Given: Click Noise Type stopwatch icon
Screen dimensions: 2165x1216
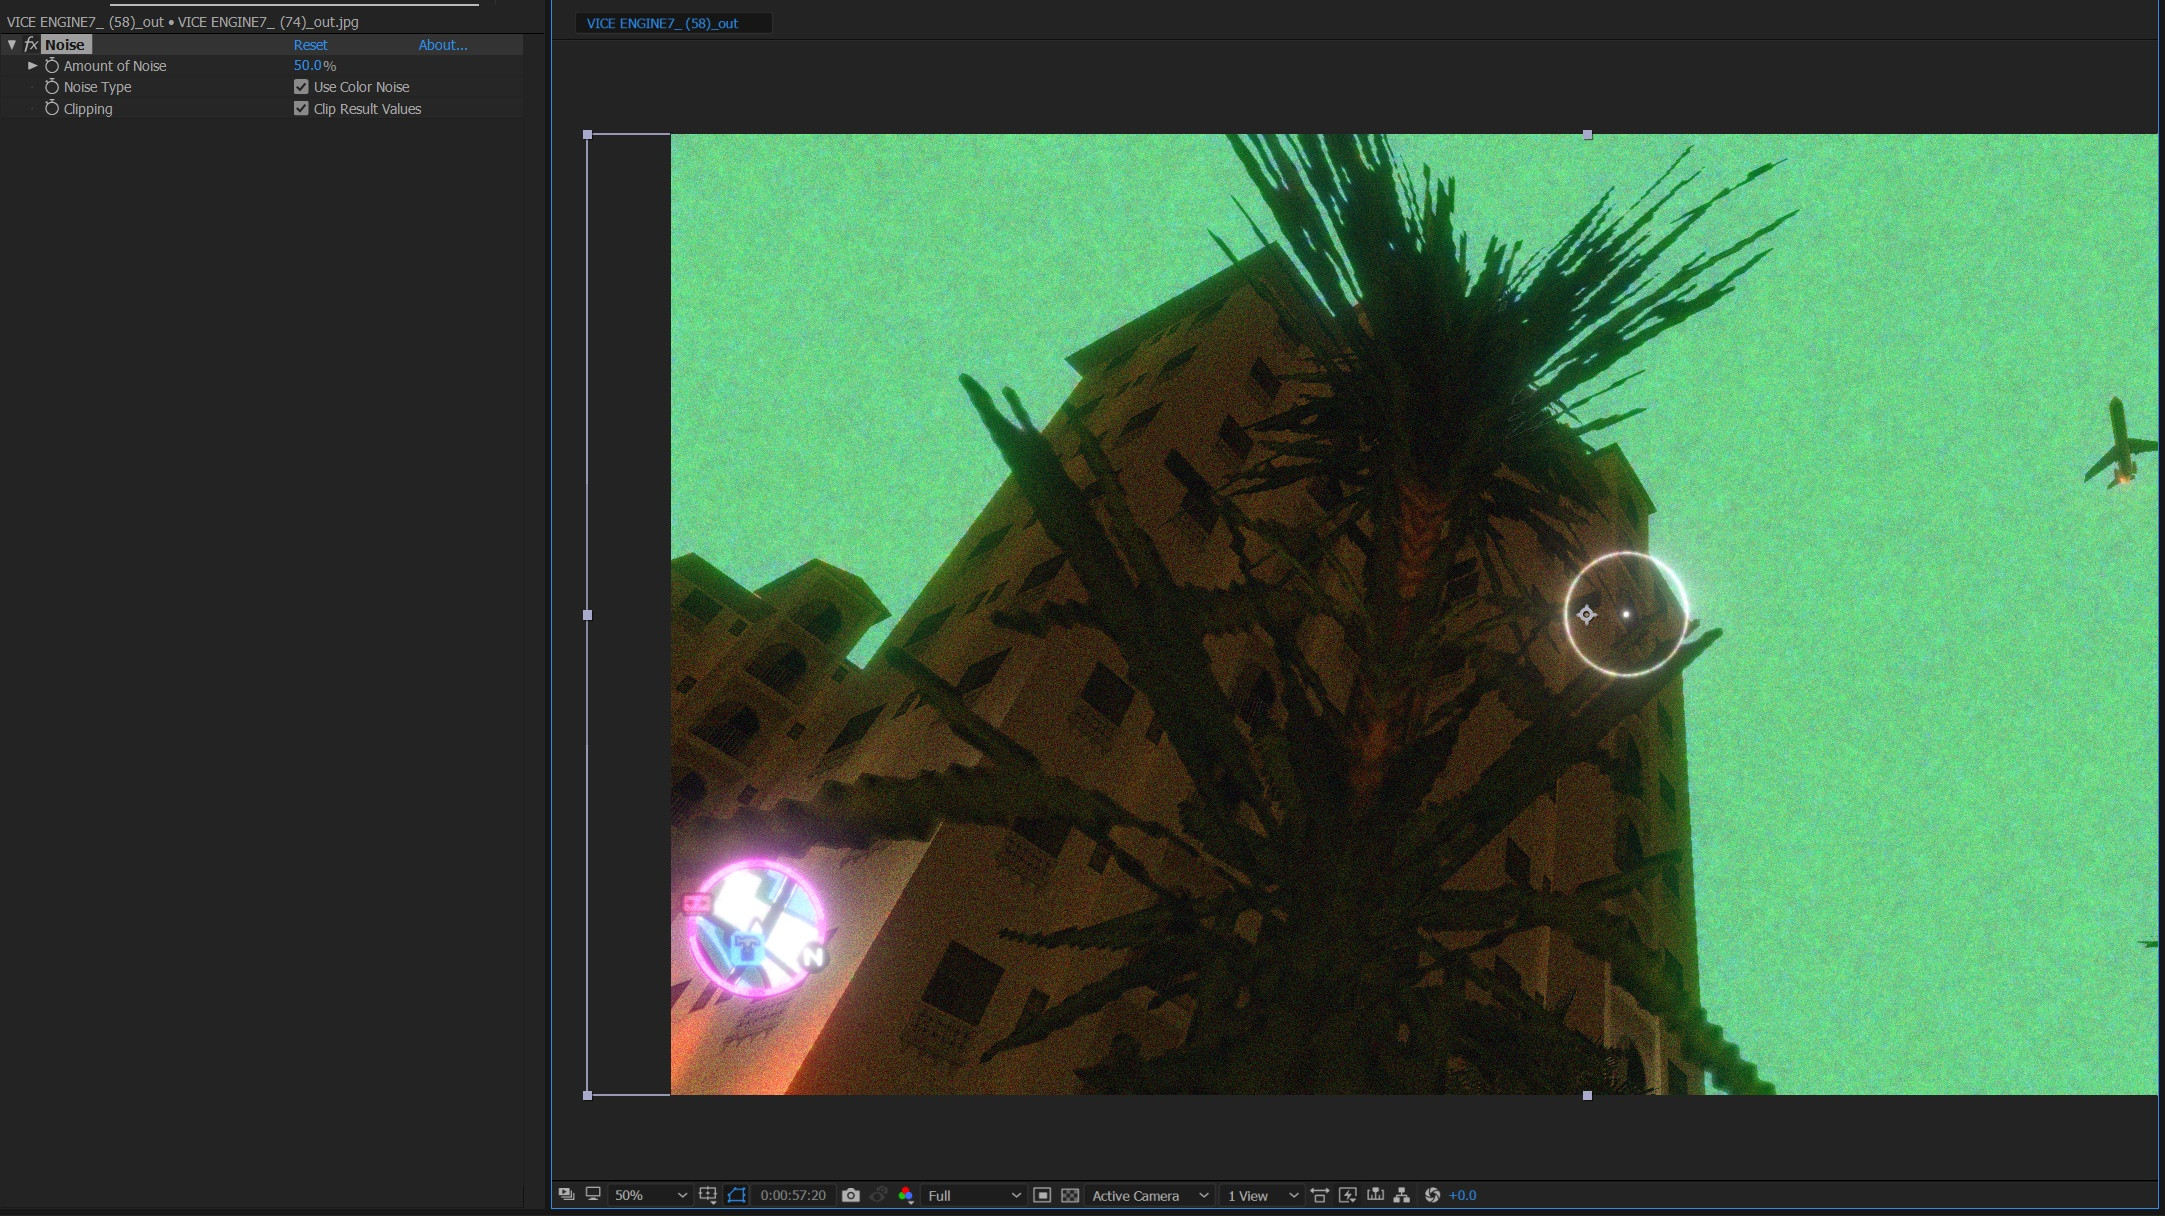Looking at the screenshot, I should click(52, 87).
